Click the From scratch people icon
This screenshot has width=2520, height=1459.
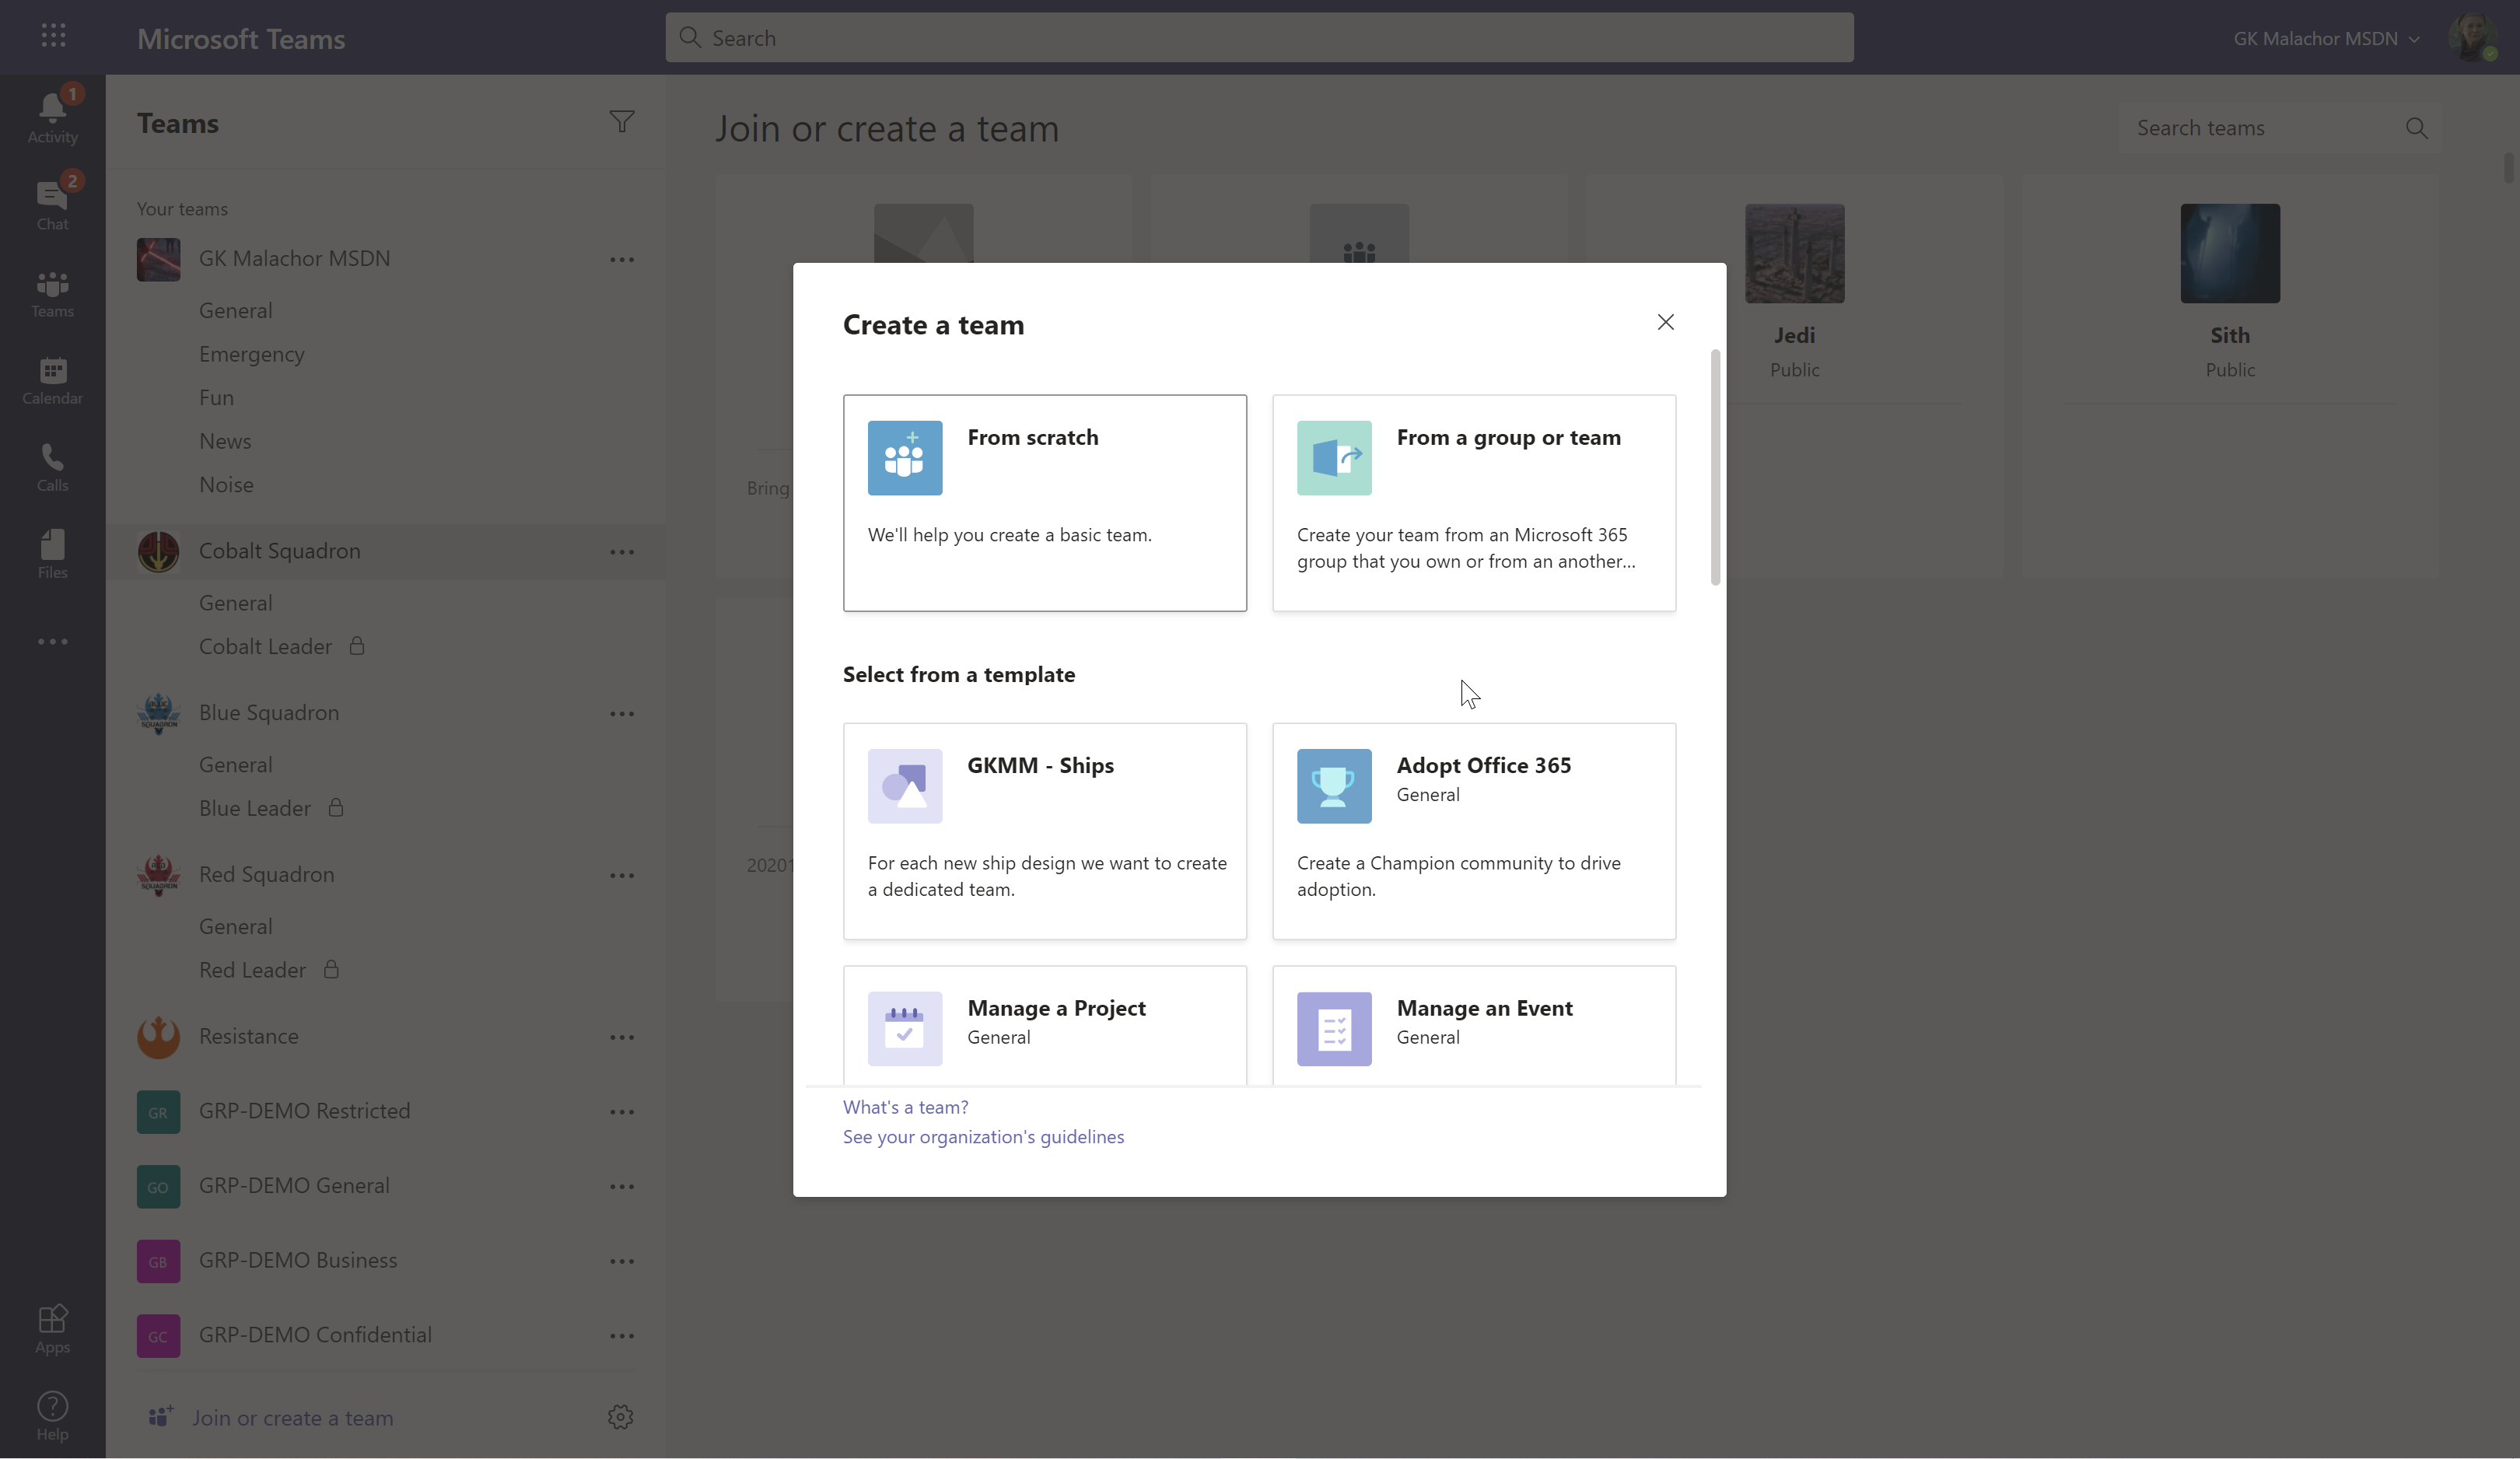pyautogui.click(x=904, y=458)
